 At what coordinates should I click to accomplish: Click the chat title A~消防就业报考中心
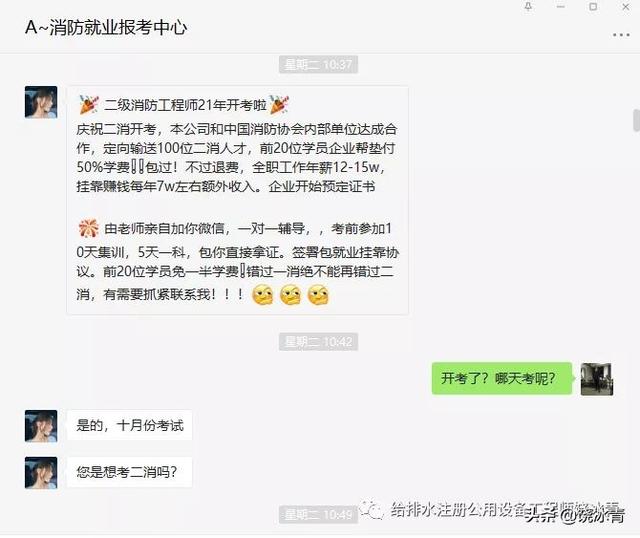pyautogui.click(x=106, y=27)
